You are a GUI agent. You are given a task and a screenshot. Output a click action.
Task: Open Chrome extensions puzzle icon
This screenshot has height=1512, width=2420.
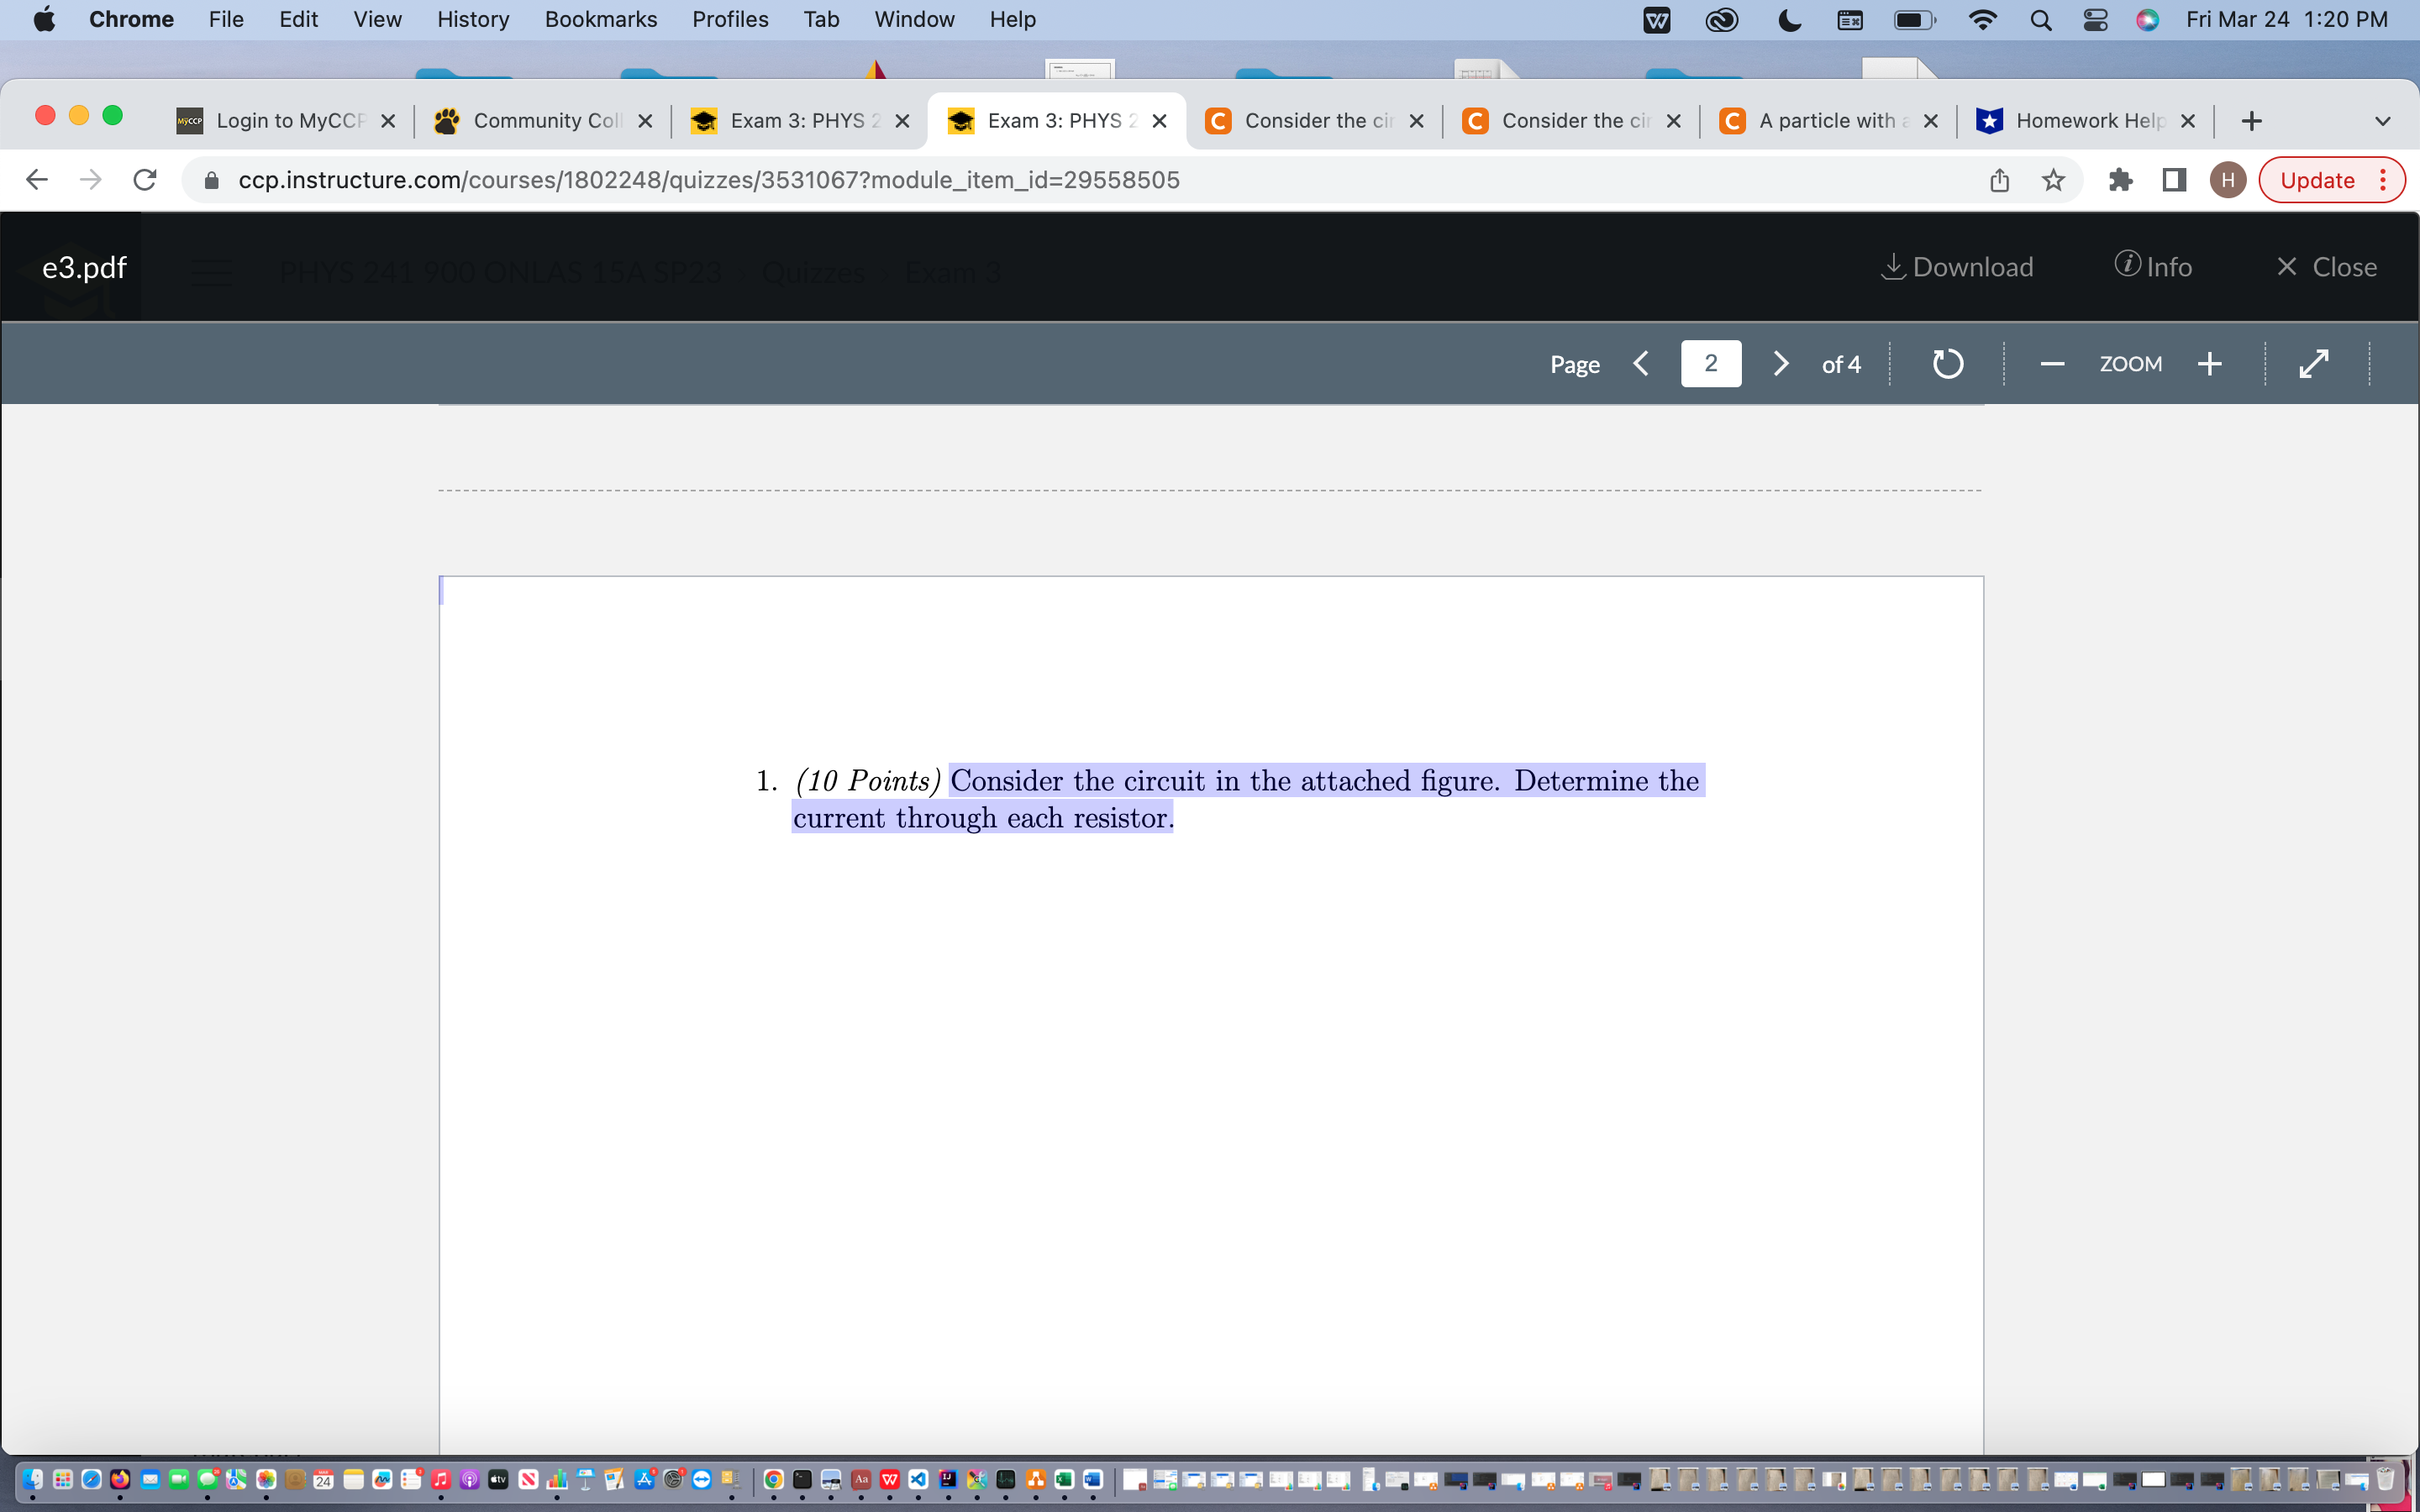pyautogui.click(x=2120, y=180)
